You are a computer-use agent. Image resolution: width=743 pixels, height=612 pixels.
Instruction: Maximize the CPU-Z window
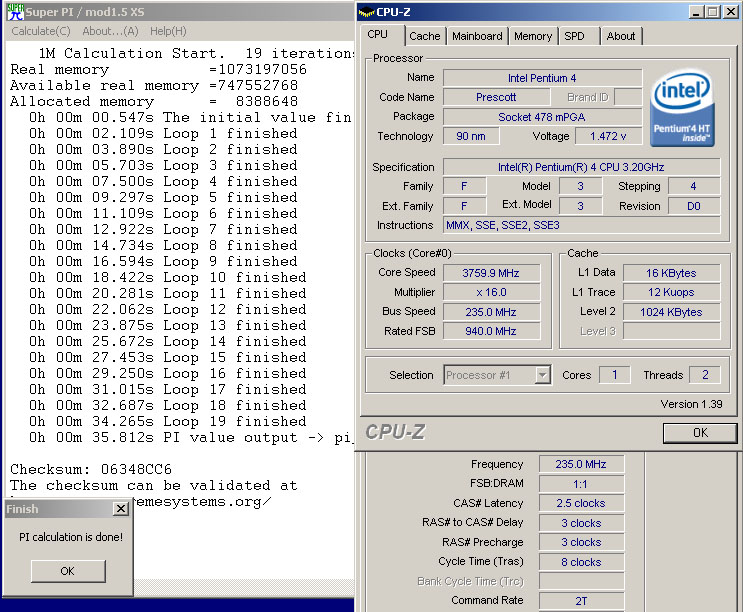coord(712,12)
